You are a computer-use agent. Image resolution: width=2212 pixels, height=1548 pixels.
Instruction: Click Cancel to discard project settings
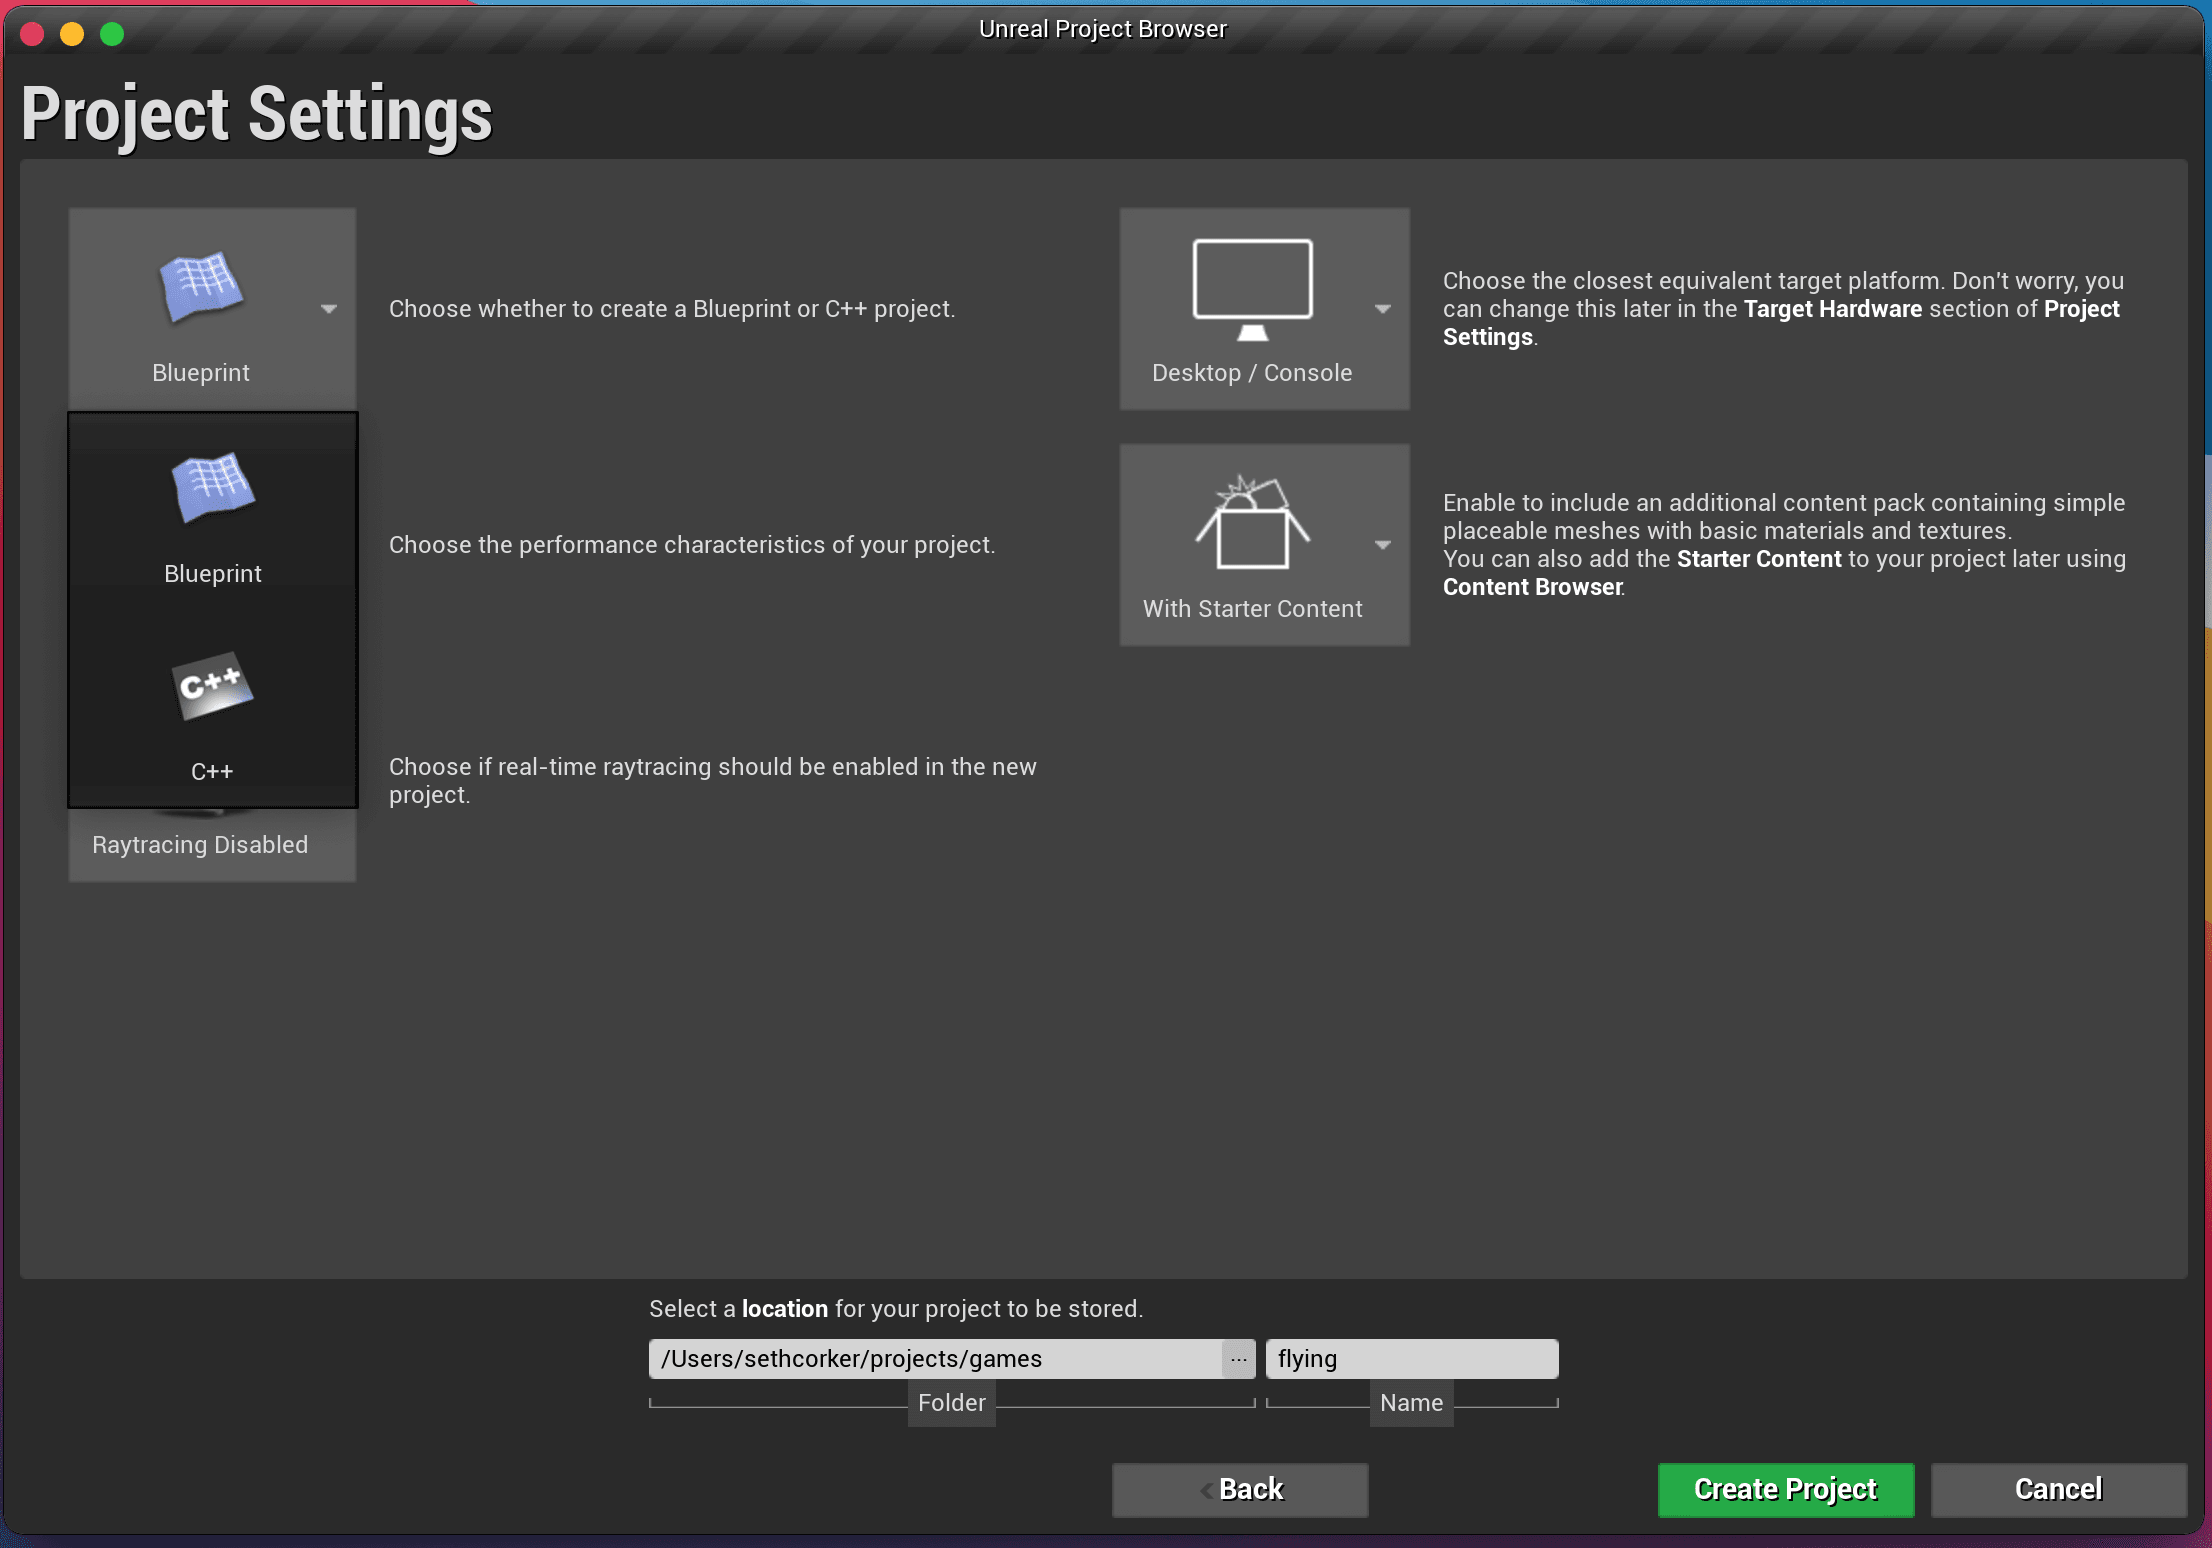[2059, 1489]
